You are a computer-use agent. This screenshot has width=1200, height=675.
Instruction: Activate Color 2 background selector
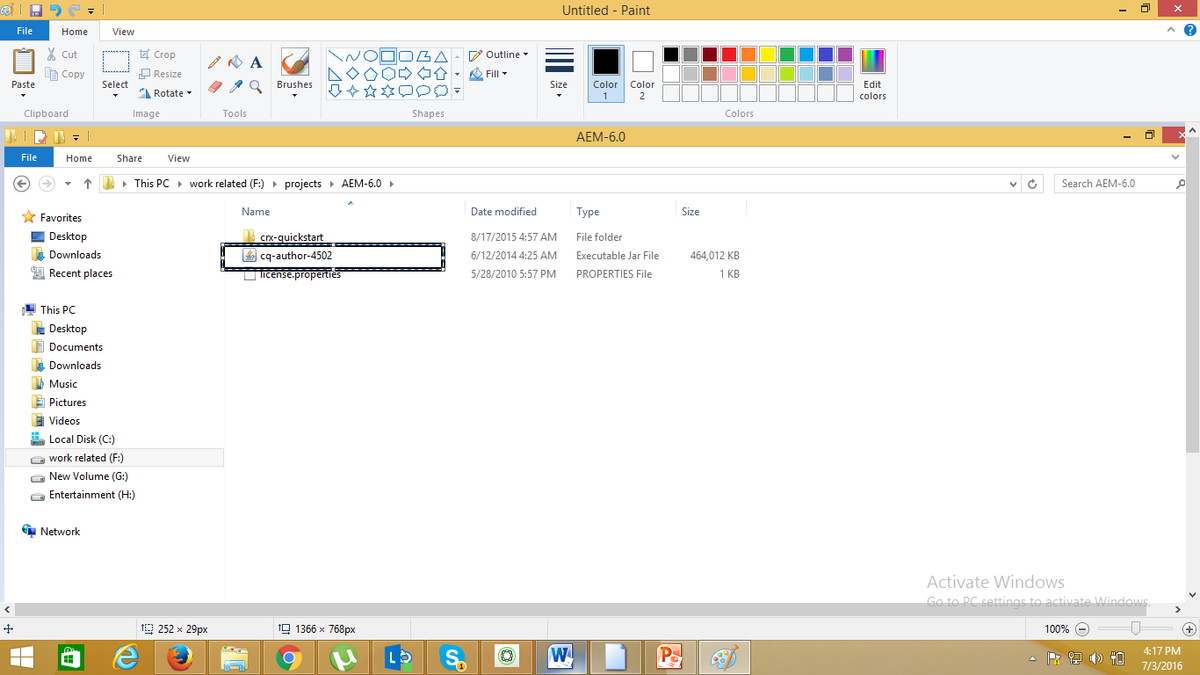642,73
